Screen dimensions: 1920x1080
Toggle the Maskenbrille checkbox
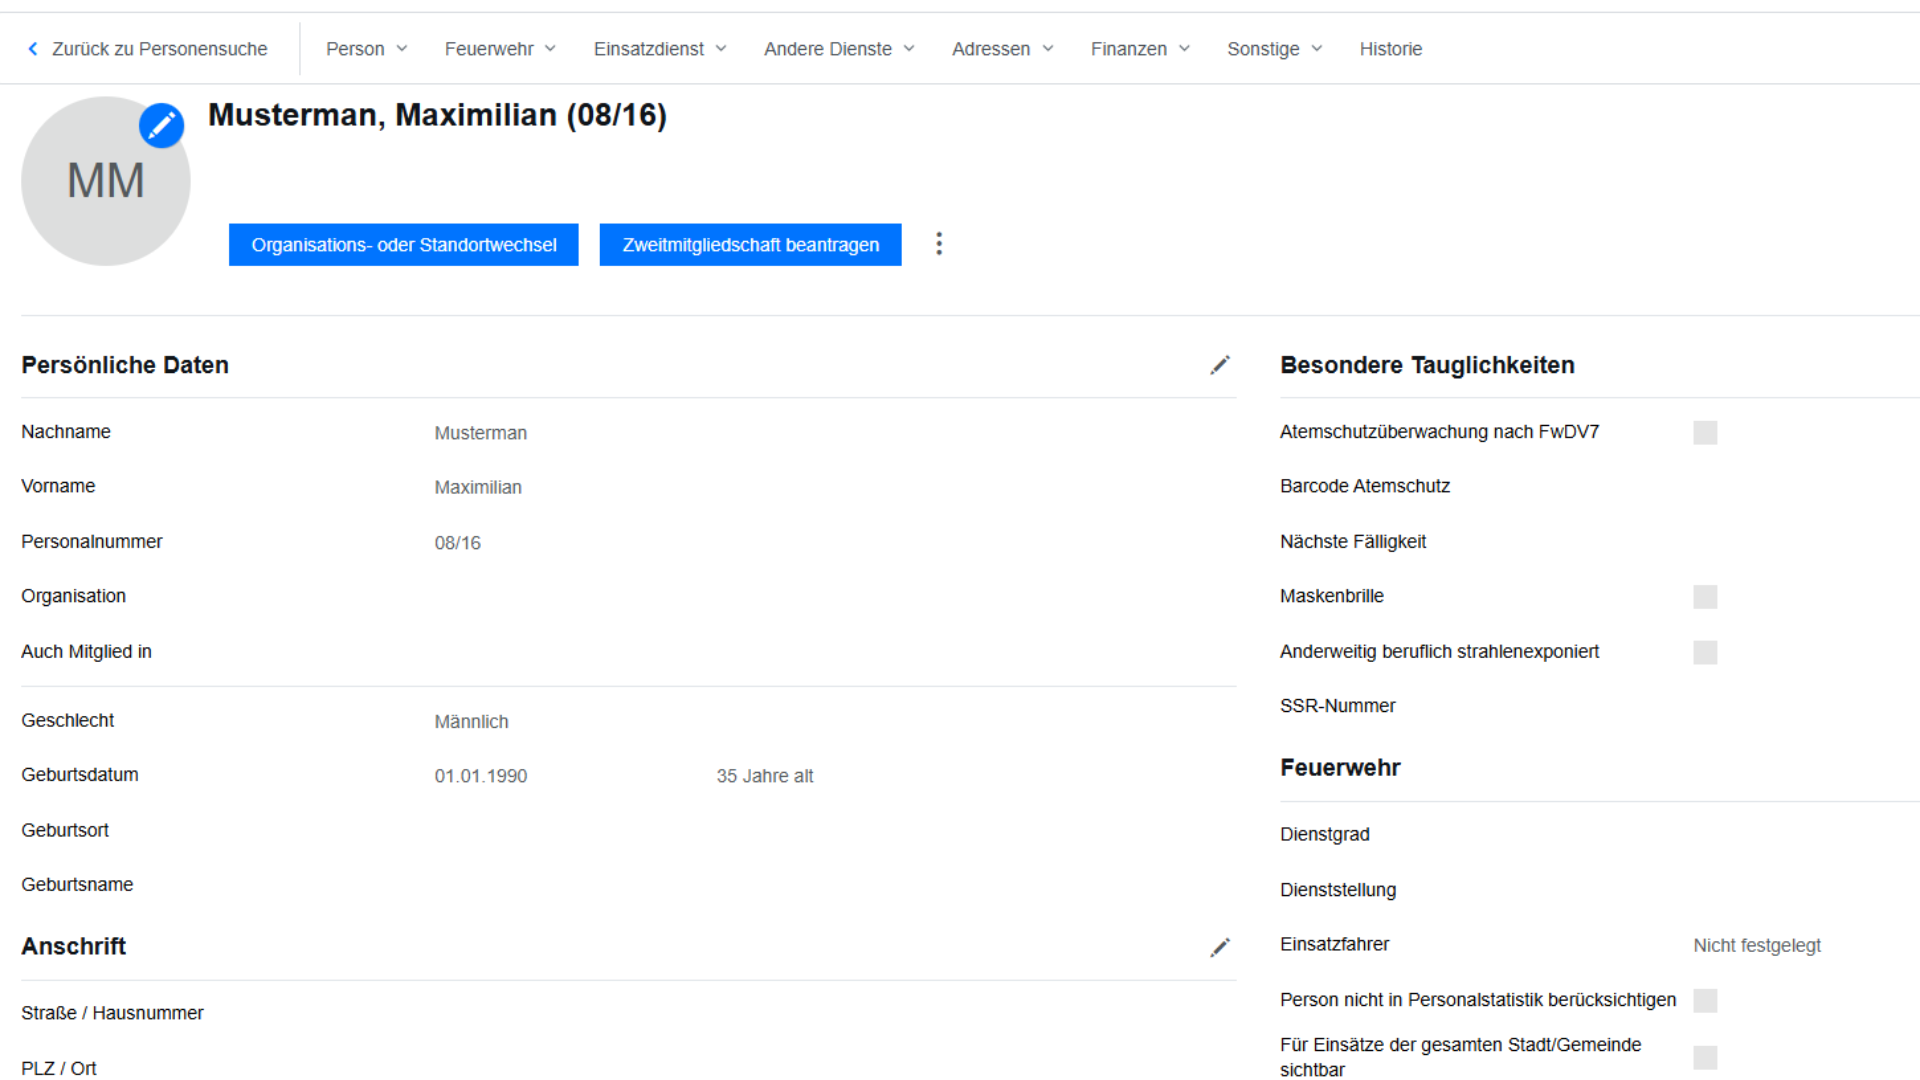point(1705,597)
